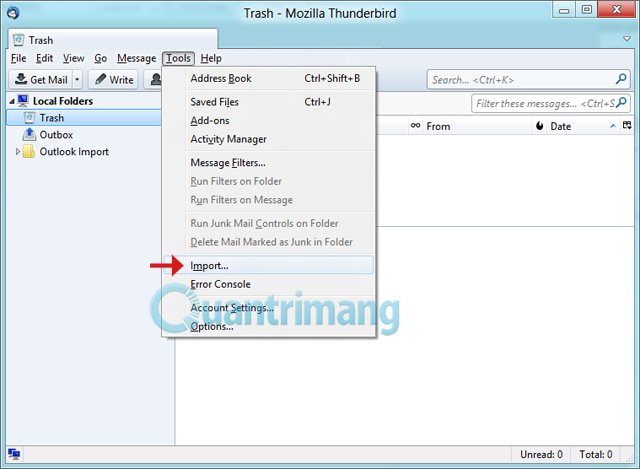The image size is (640, 469).
Task: Choose Import from Tools menu
Action: tap(269, 265)
